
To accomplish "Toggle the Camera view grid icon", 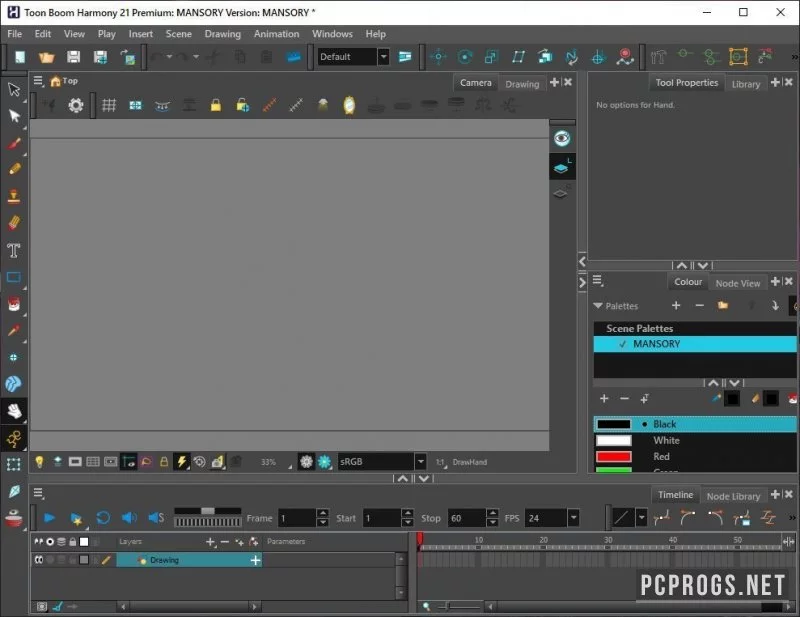I will coord(109,106).
